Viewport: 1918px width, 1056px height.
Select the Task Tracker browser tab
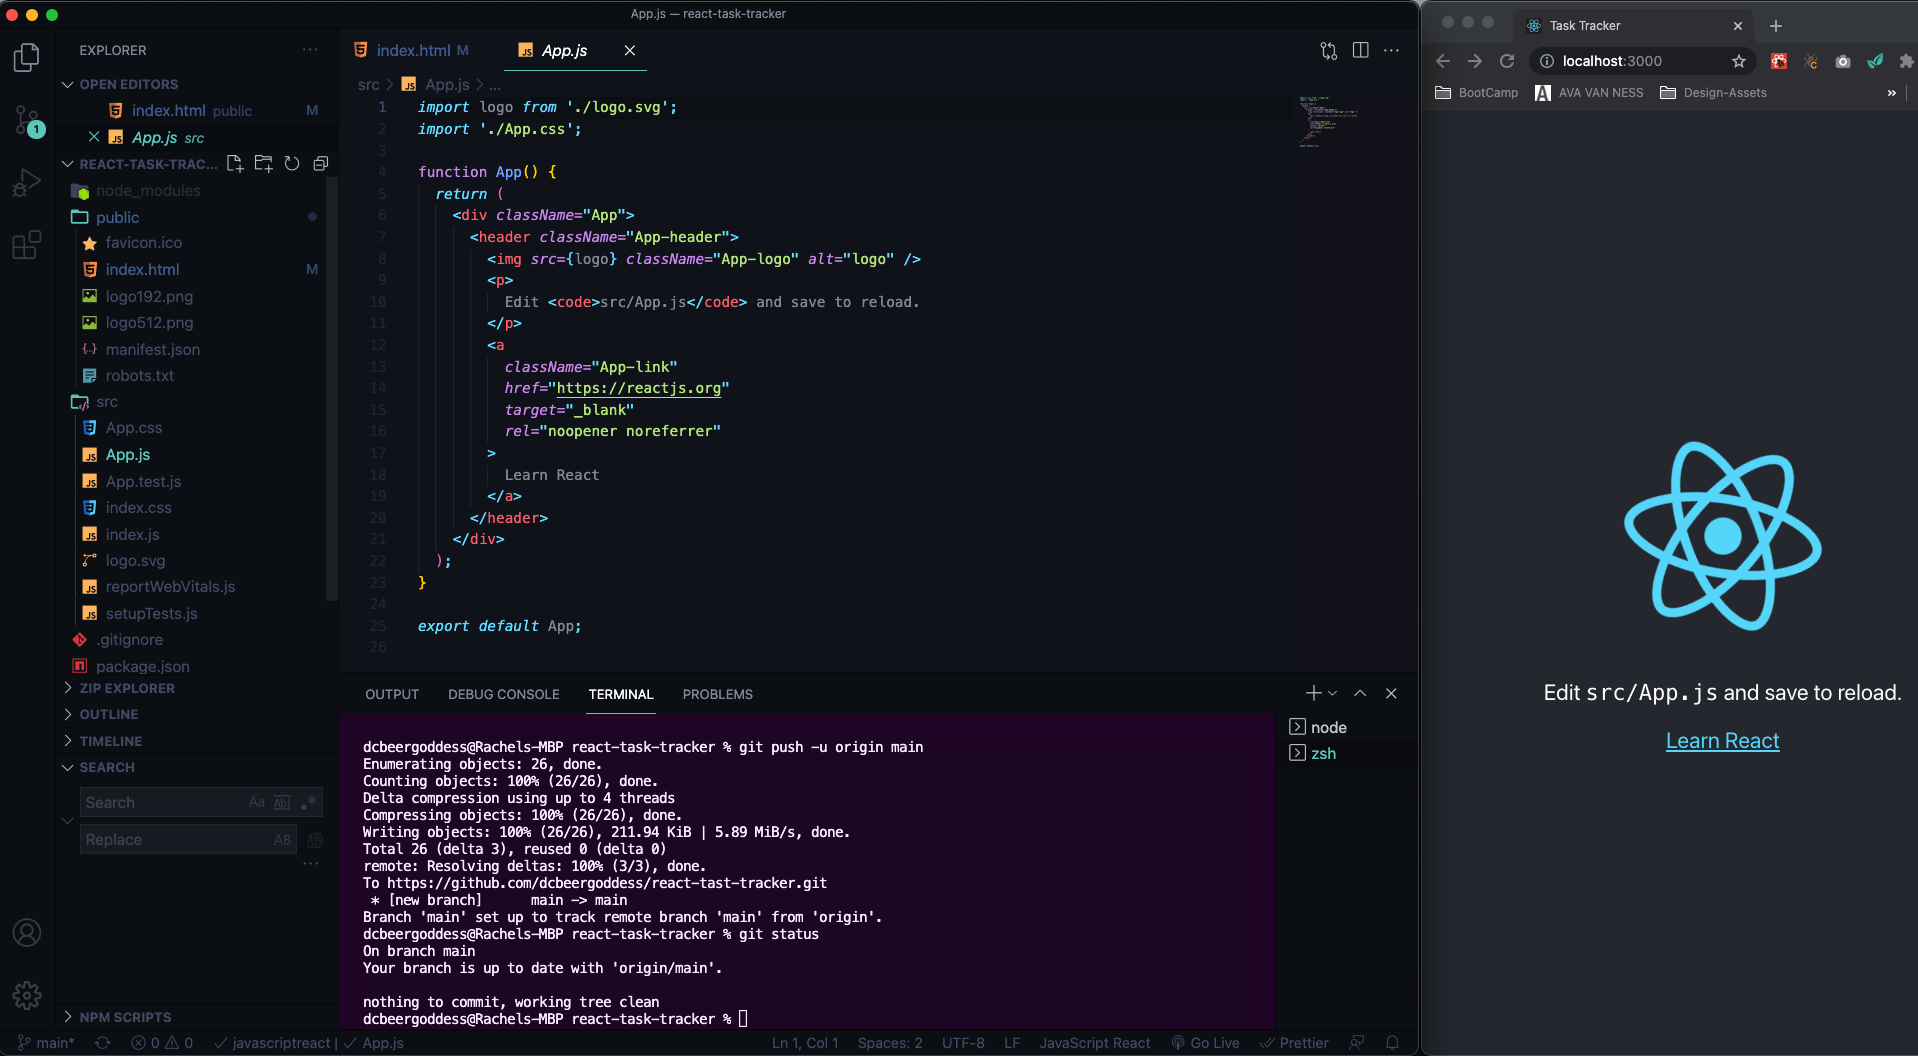(x=1633, y=26)
